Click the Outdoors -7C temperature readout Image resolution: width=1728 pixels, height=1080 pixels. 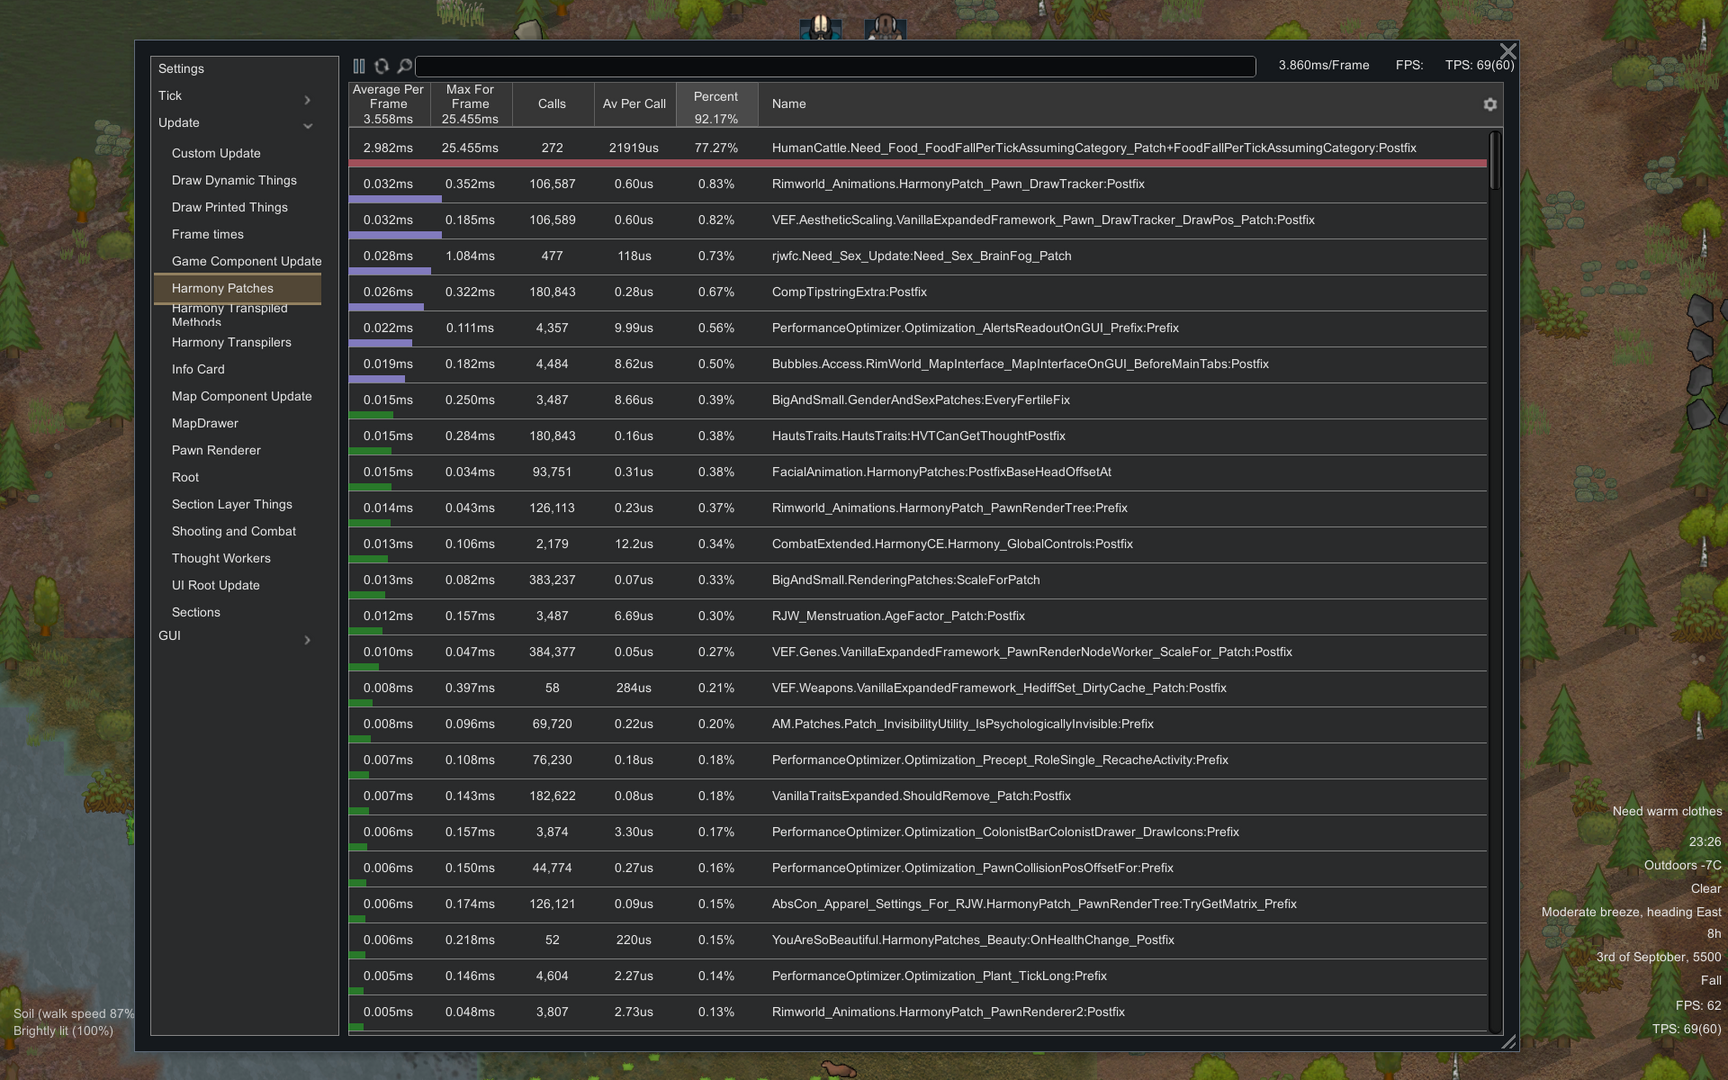[1683, 865]
